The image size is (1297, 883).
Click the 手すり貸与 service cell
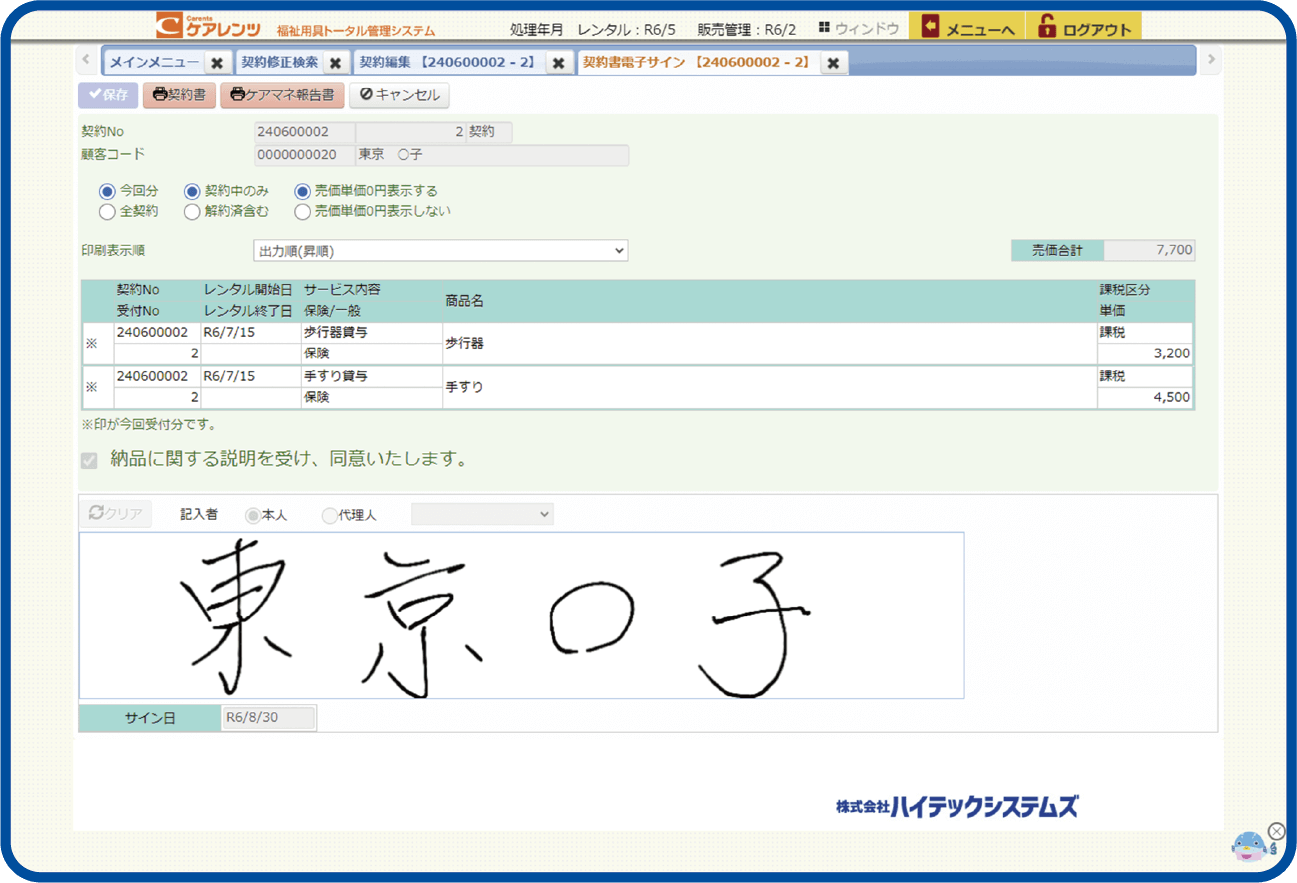[x=372, y=376]
